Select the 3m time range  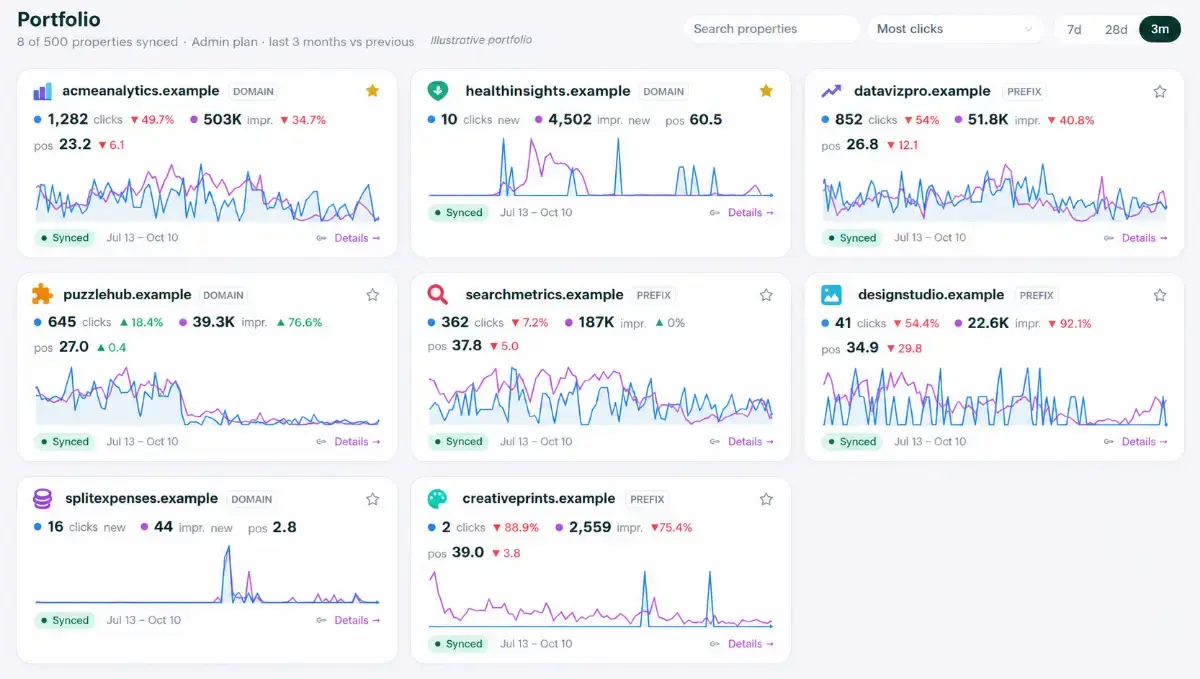(x=1160, y=29)
